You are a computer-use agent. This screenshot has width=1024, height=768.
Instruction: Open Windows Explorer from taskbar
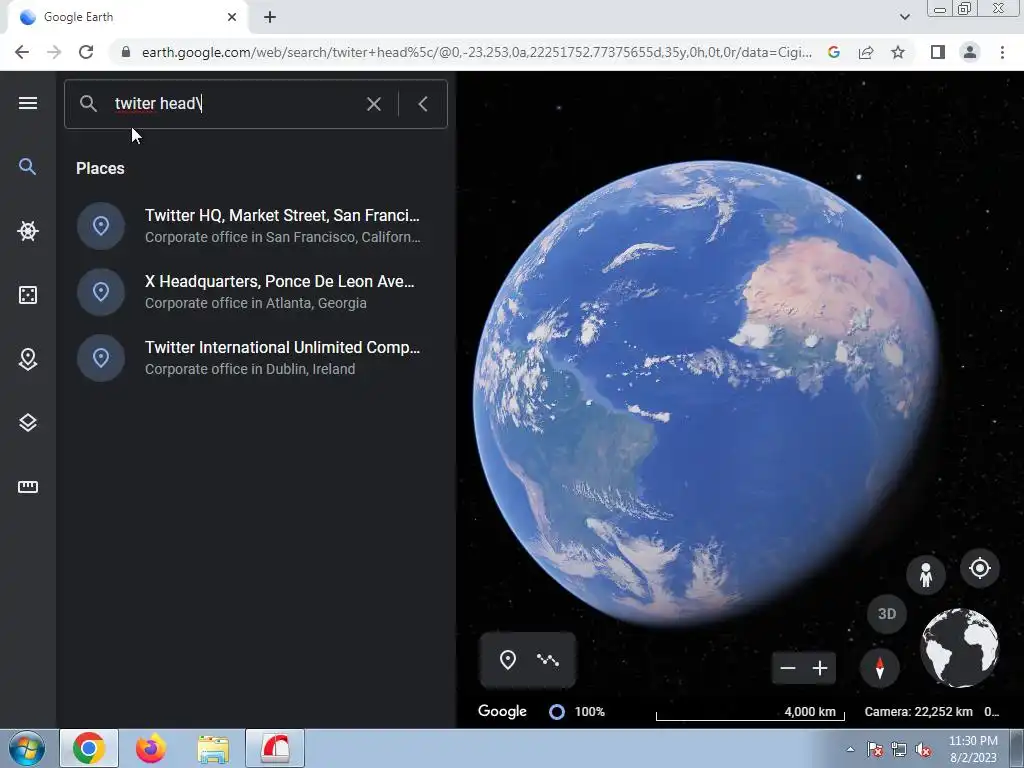coord(213,748)
